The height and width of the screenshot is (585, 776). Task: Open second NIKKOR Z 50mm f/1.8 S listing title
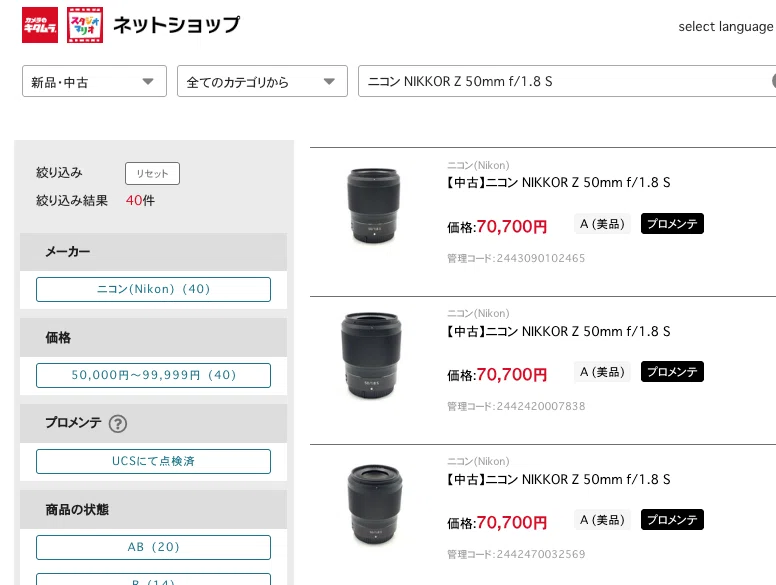tap(559, 331)
